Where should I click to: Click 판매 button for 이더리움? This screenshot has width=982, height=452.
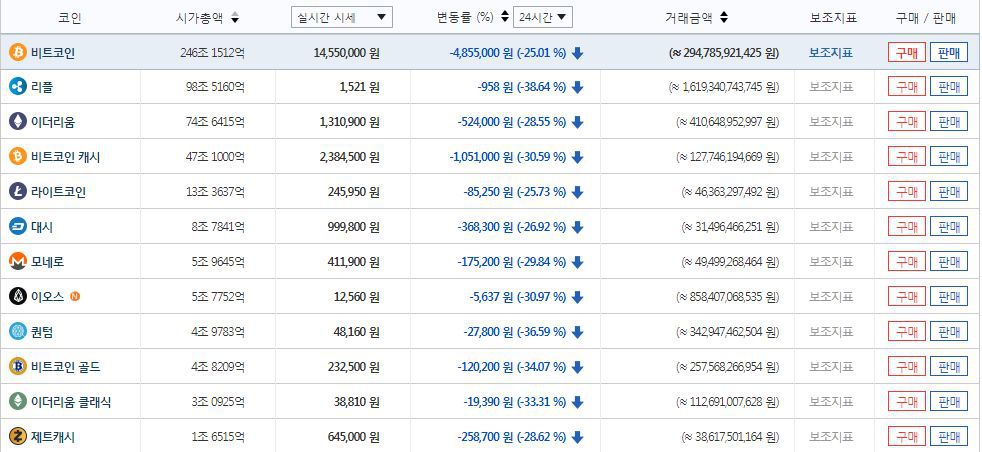(x=949, y=121)
